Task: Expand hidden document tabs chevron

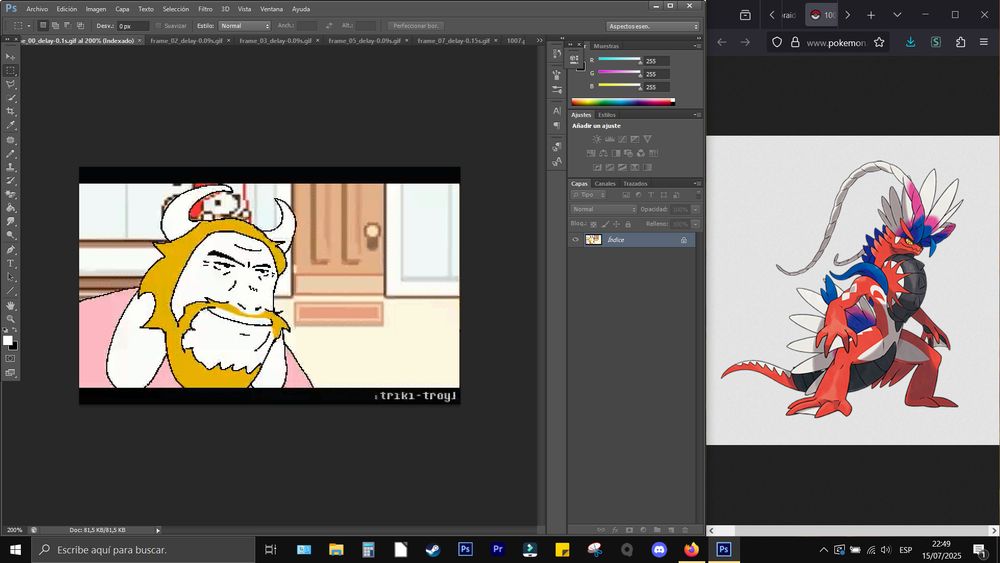Action: pyautogui.click(x=540, y=40)
